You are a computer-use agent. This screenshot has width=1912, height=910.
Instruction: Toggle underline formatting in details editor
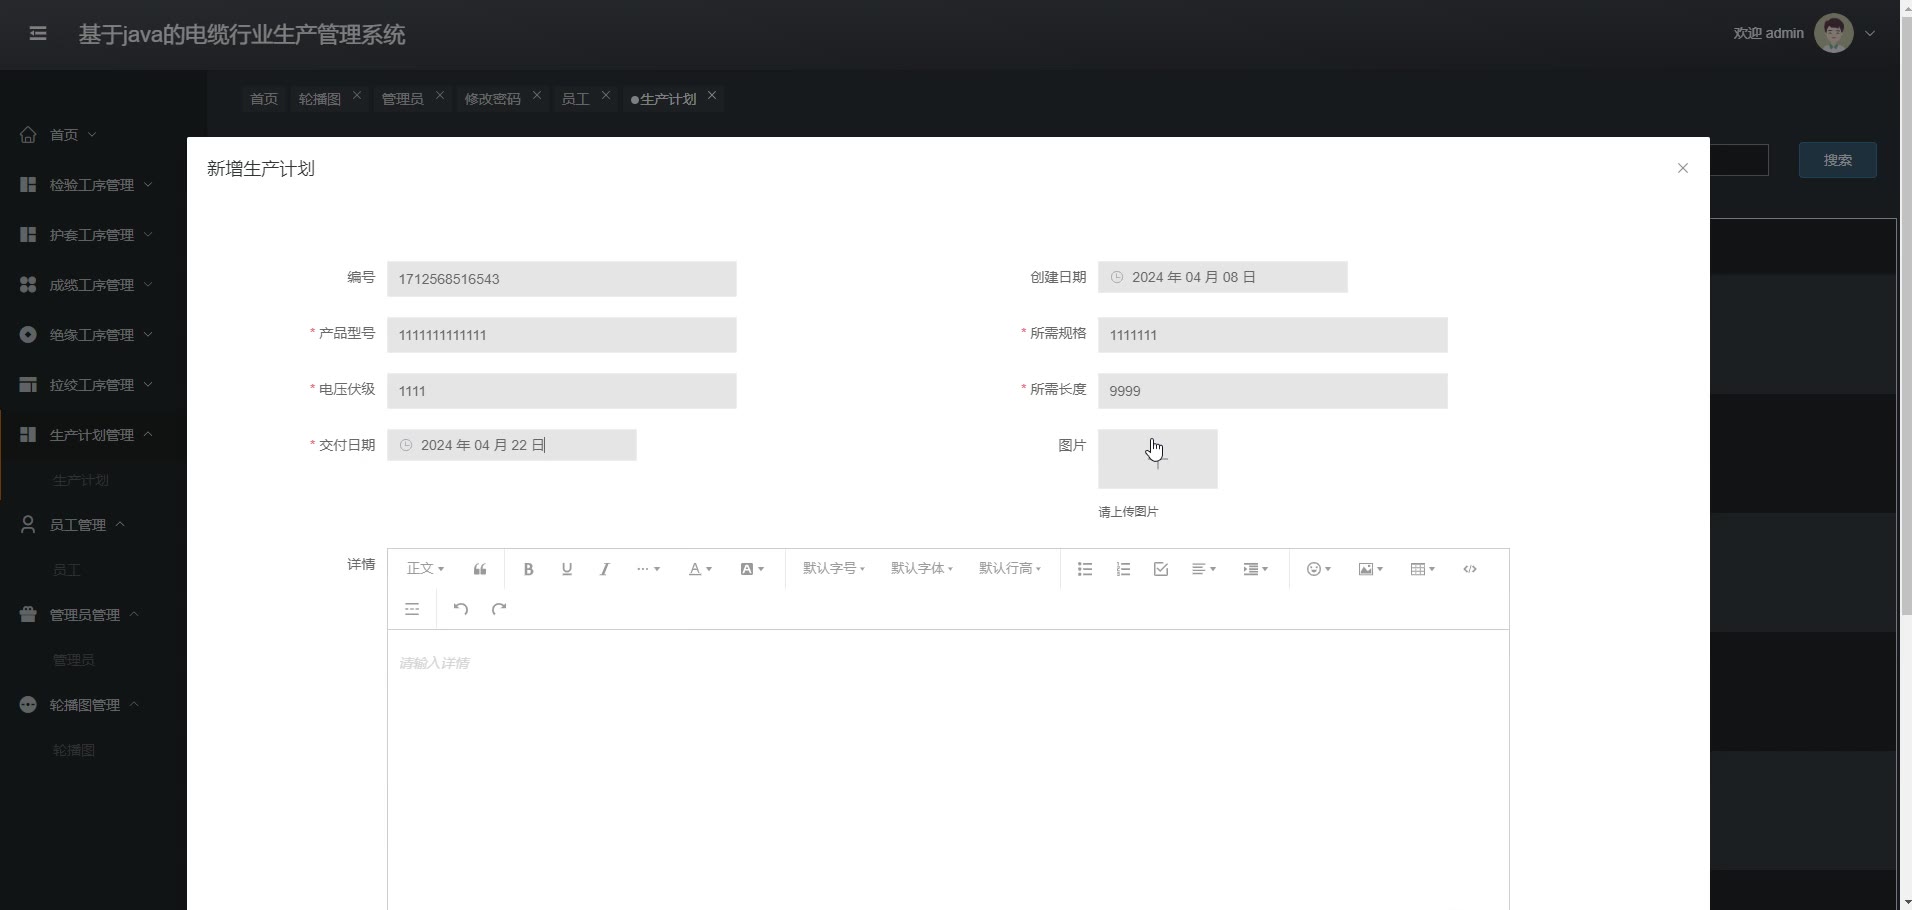click(x=567, y=569)
